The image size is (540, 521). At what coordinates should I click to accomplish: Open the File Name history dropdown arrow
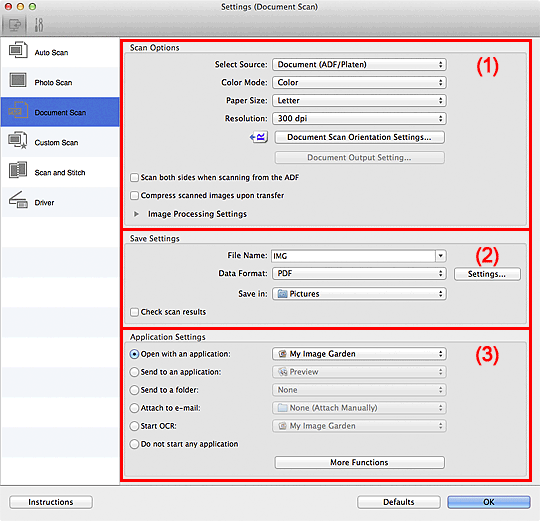pyautogui.click(x=440, y=256)
